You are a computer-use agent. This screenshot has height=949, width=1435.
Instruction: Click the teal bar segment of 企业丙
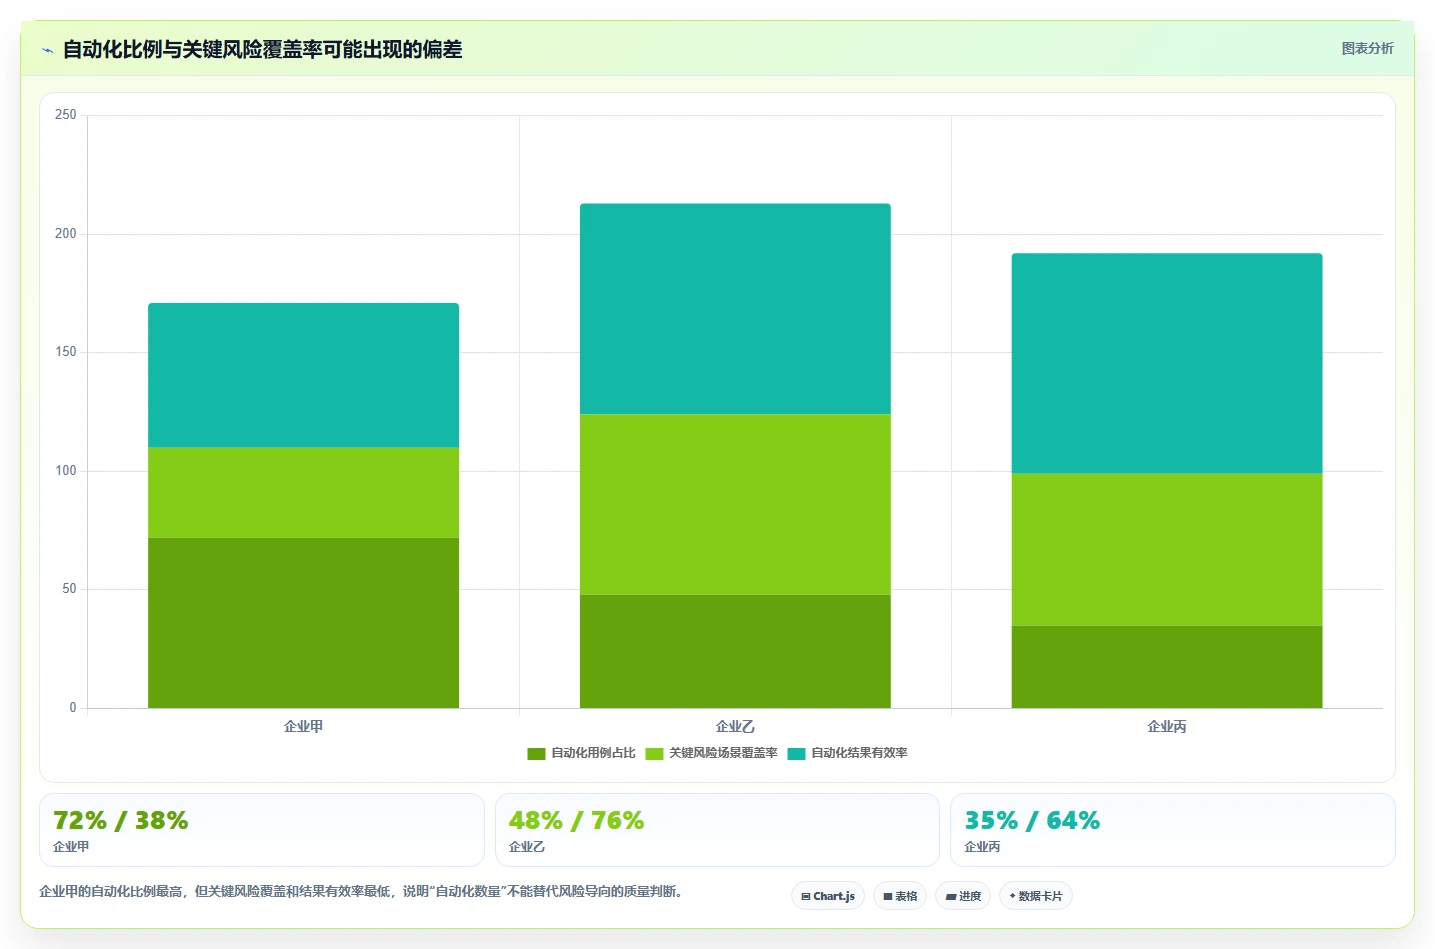point(1167,363)
